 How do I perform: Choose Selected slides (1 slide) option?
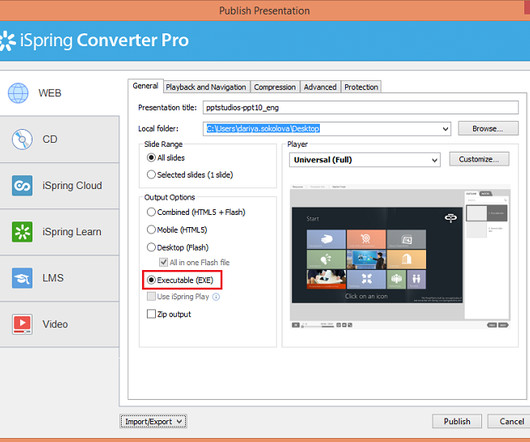pyautogui.click(x=151, y=175)
